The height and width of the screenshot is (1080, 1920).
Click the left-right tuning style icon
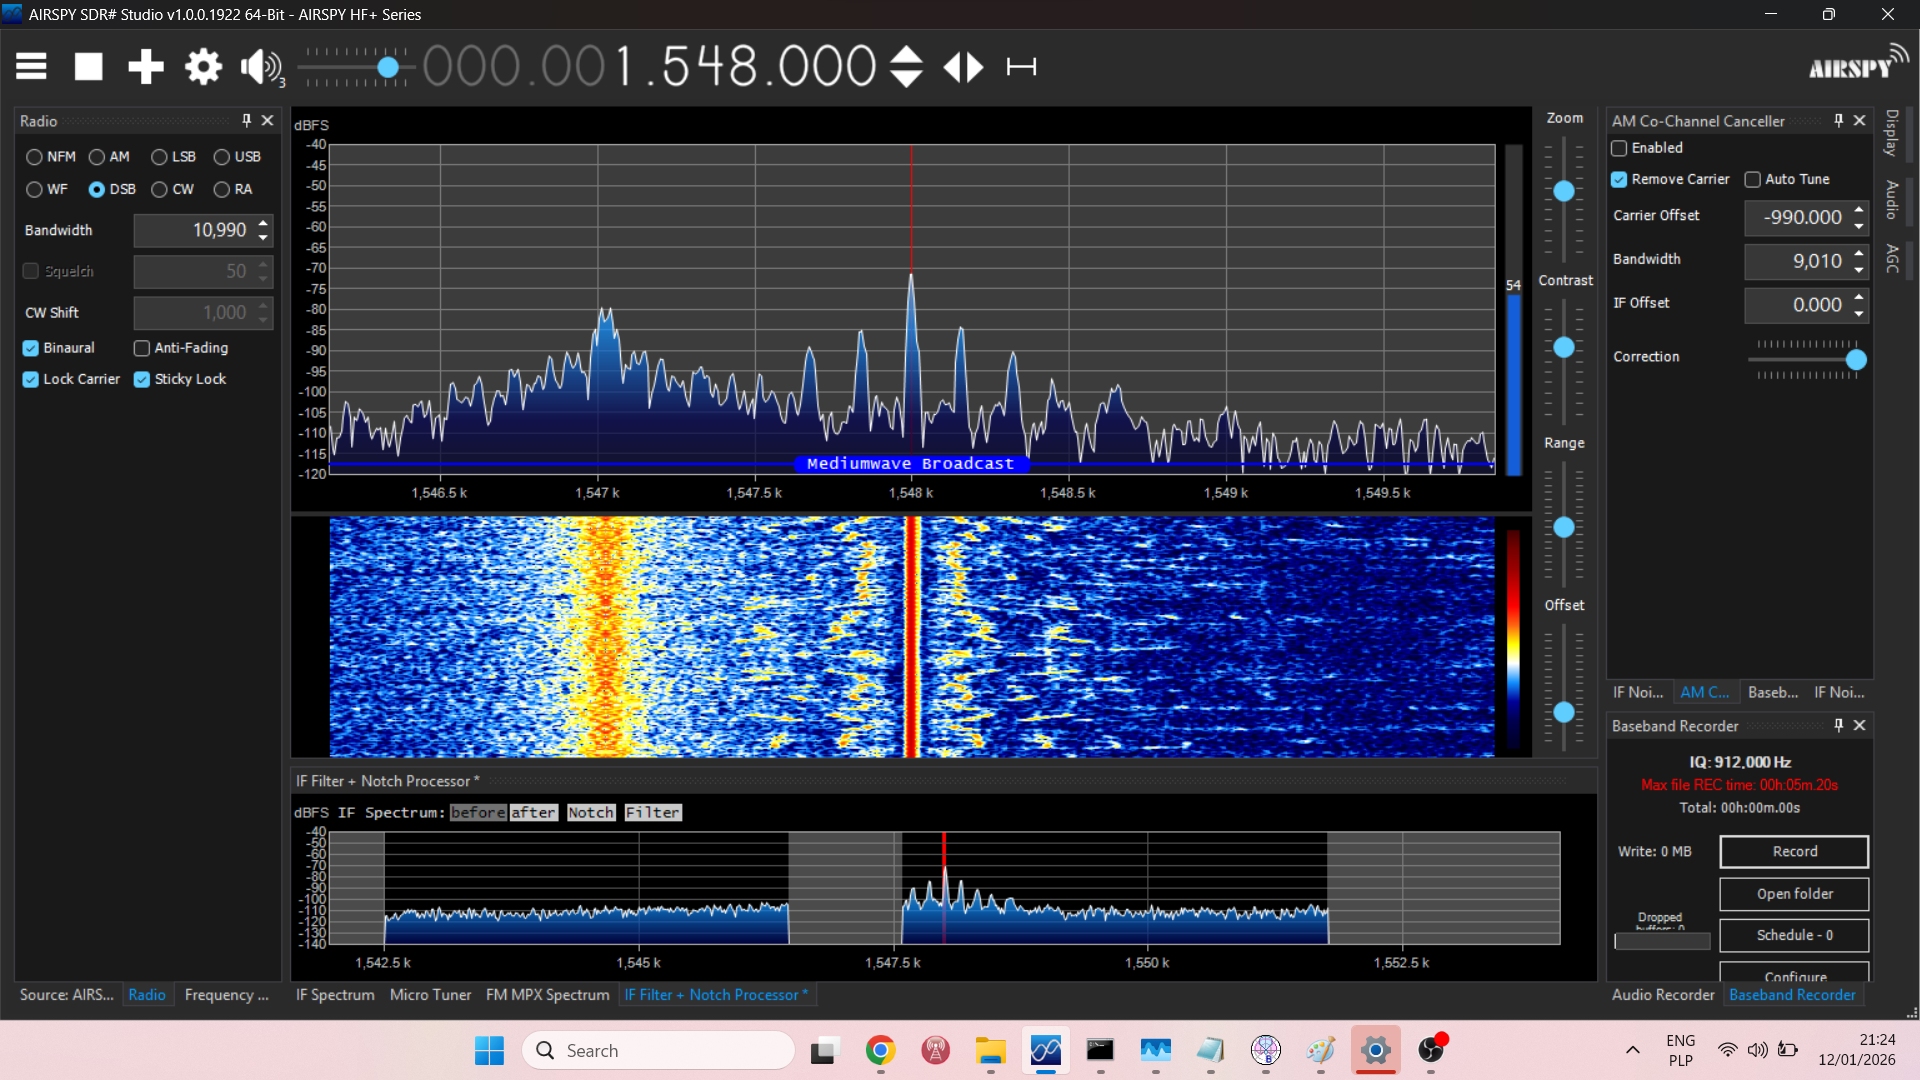point(964,67)
